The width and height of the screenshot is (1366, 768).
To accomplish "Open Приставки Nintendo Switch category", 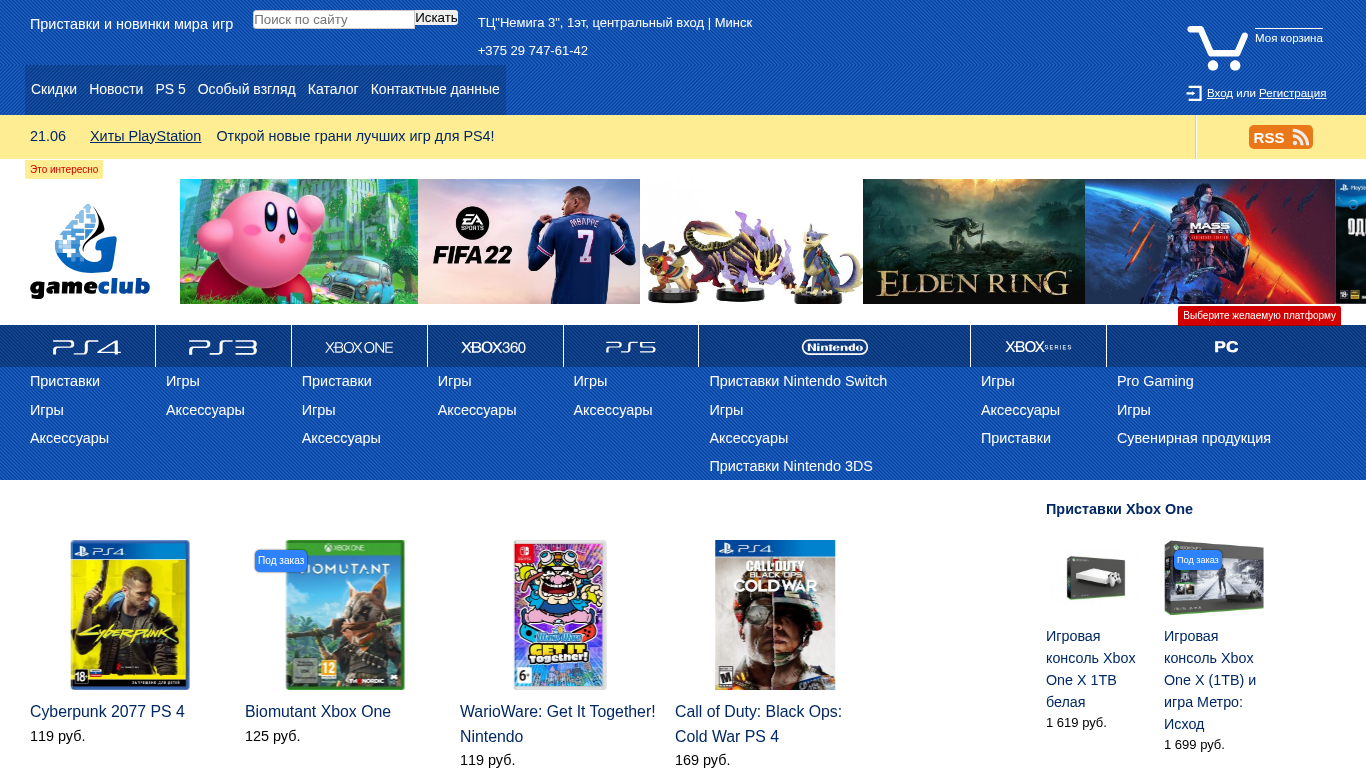I will (x=798, y=381).
